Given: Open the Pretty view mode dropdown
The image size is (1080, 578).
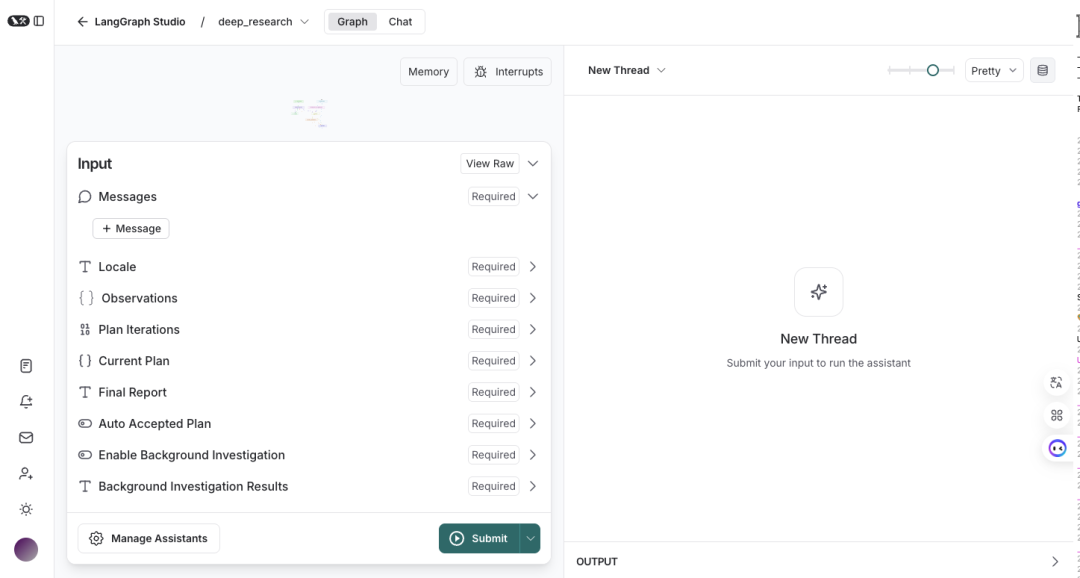Looking at the screenshot, I should [994, 70].
